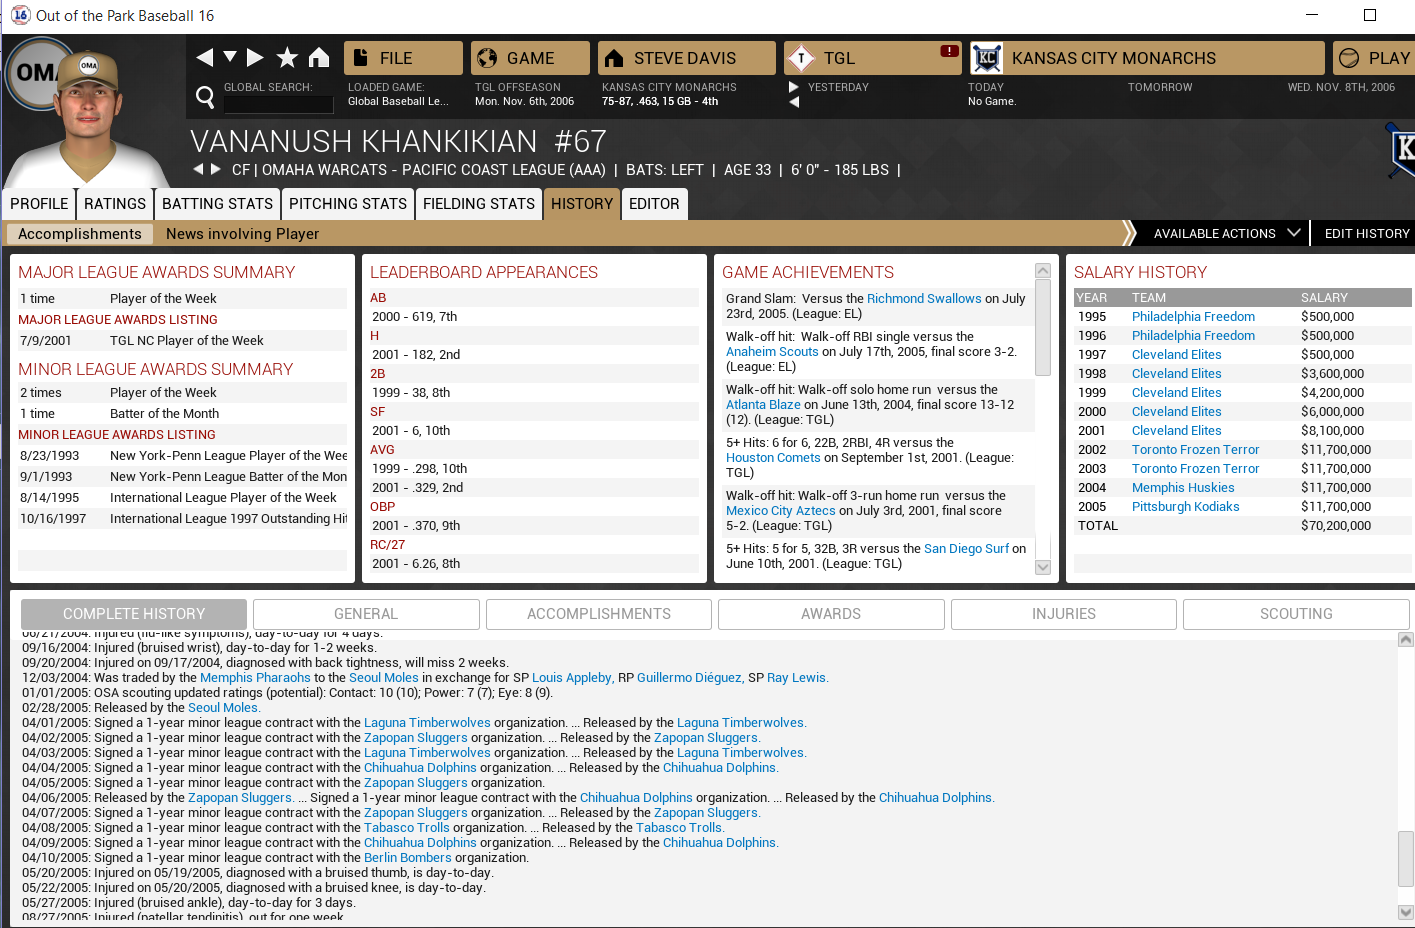Switch to the Batting Stats tab

point(217,204)
